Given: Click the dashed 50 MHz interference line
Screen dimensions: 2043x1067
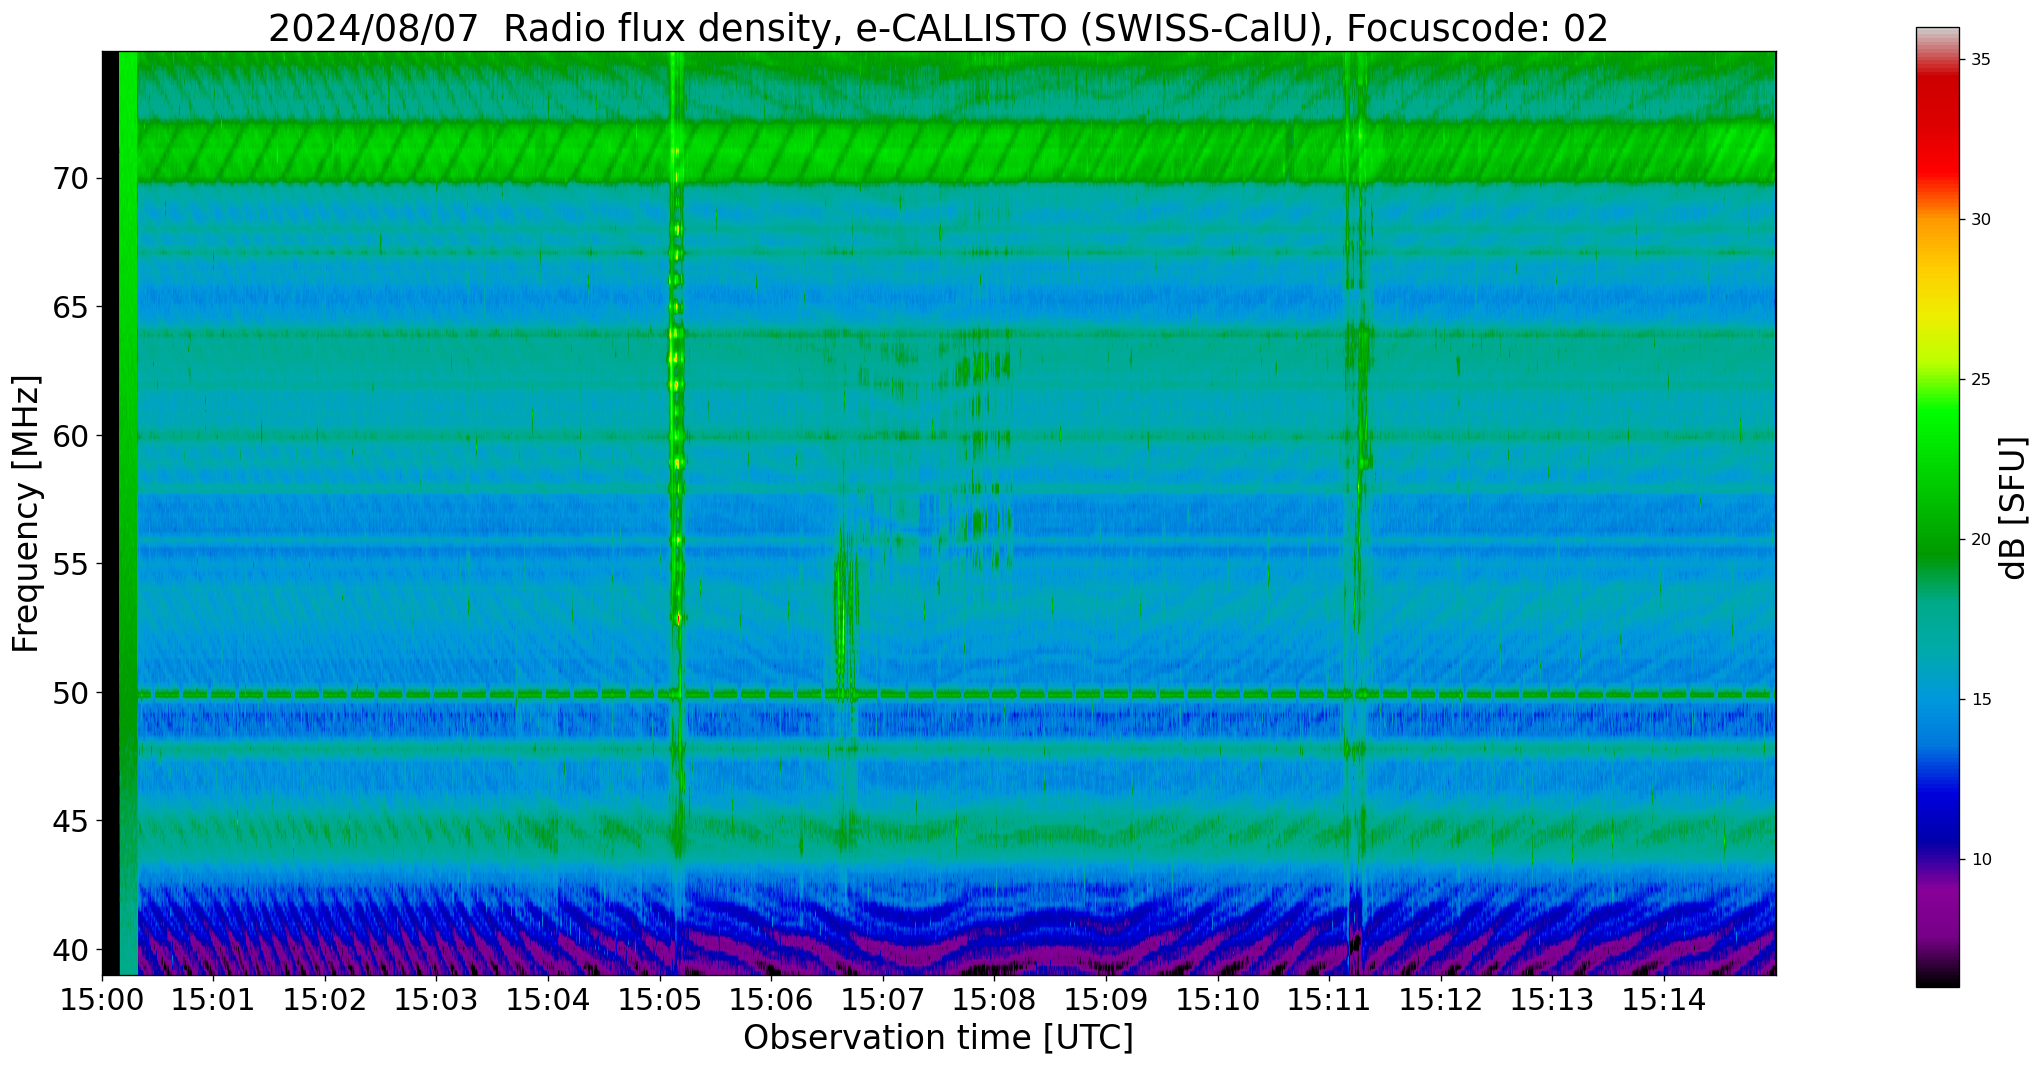Looking at the screenshot, I should (x=956, y=694).
